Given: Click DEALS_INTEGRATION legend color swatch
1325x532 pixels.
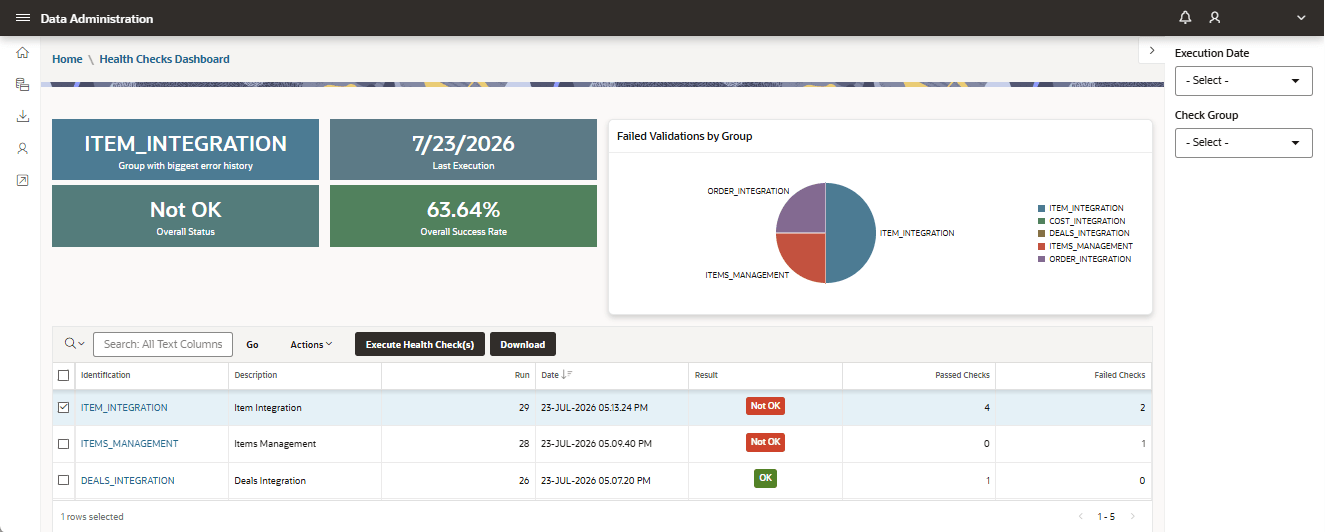Looking at the screenshot, I should click(1042, 233).
